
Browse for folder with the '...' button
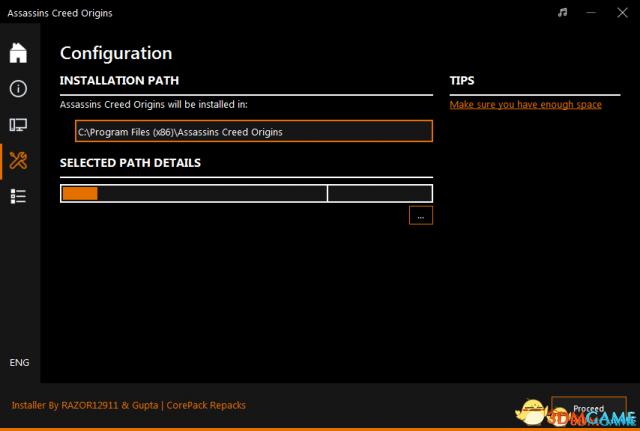pos(421,215)
